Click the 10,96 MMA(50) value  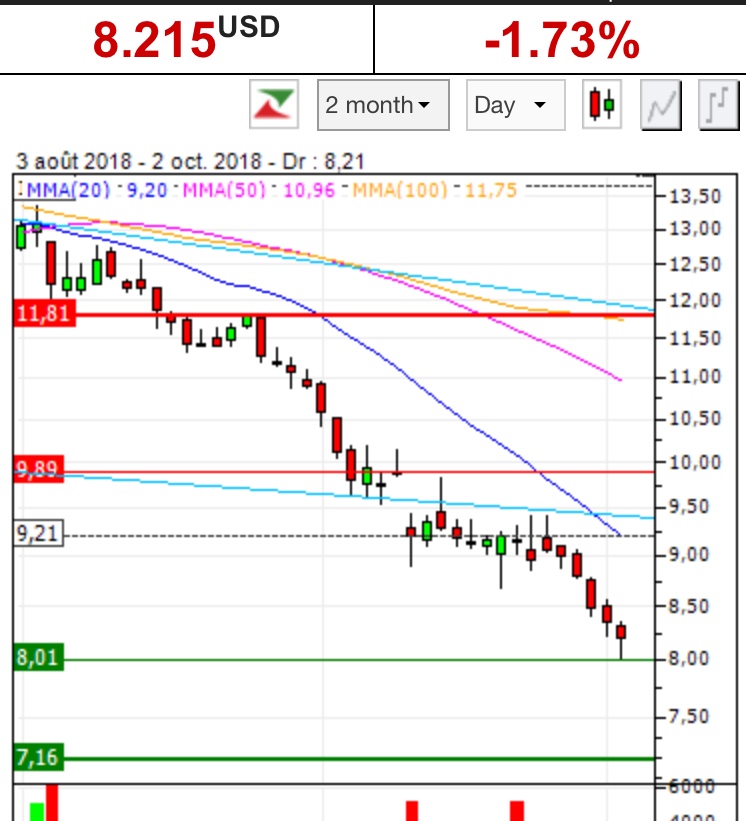[309, 190]
